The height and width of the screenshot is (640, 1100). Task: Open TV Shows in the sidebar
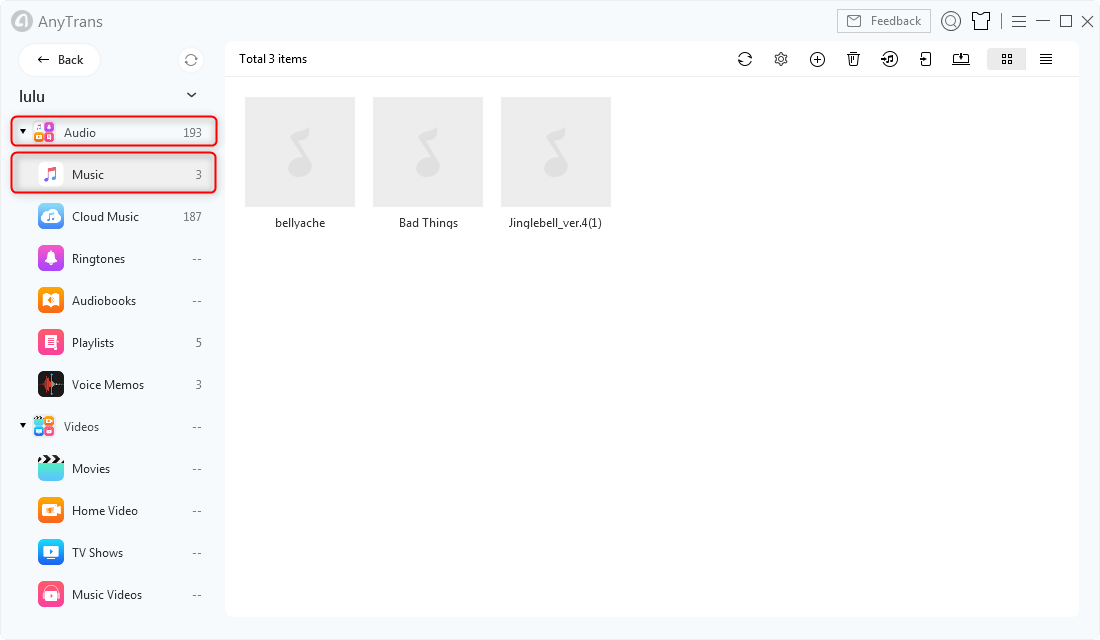click(114, 553)
